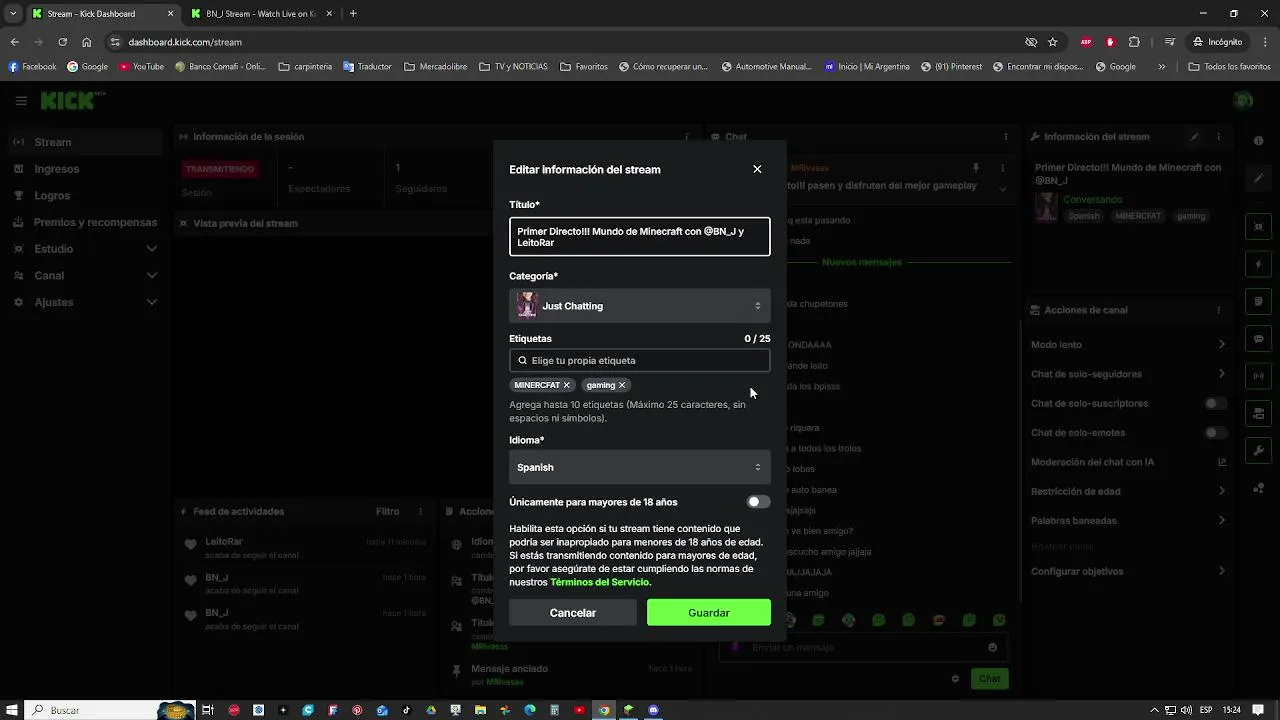Click Filtro in Feed de actividades
Viewport: 1280px width, 720px height.
tap(387, 511)
